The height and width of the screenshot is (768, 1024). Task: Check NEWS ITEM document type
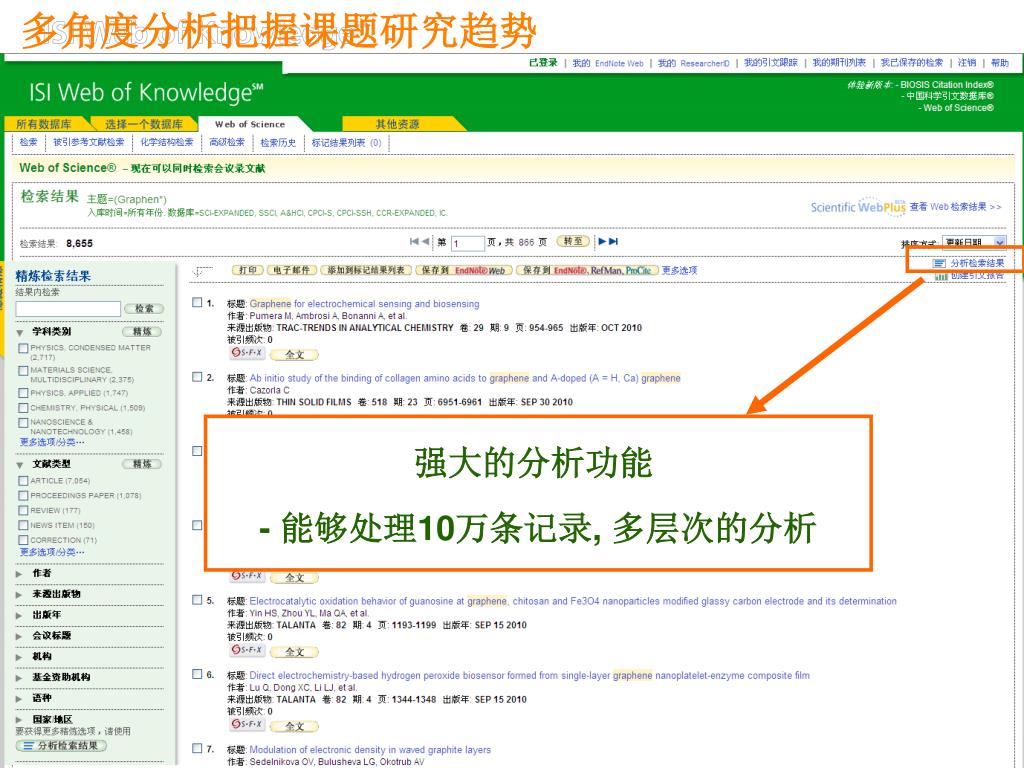(24, 525)
